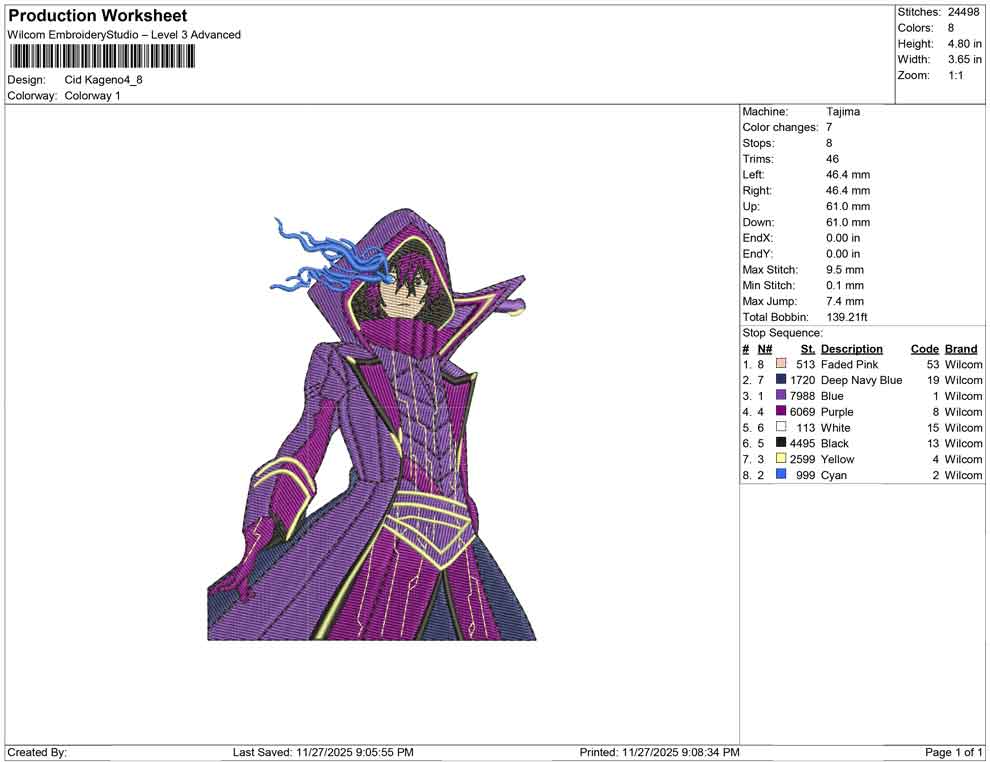Select the Black thread color swatch

pos(781,443)
